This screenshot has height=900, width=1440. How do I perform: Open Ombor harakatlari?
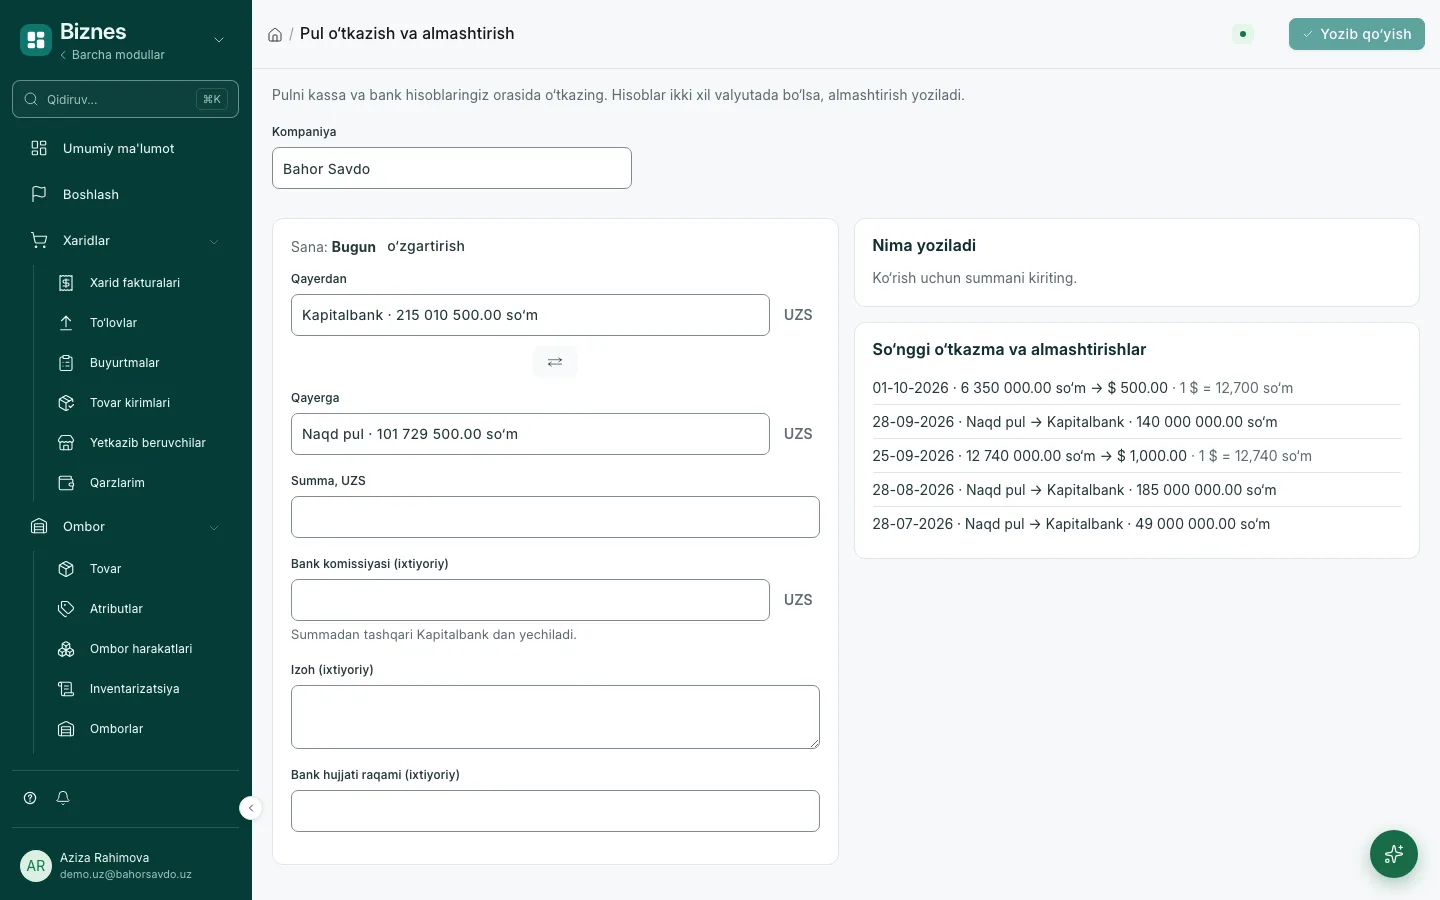142,649
